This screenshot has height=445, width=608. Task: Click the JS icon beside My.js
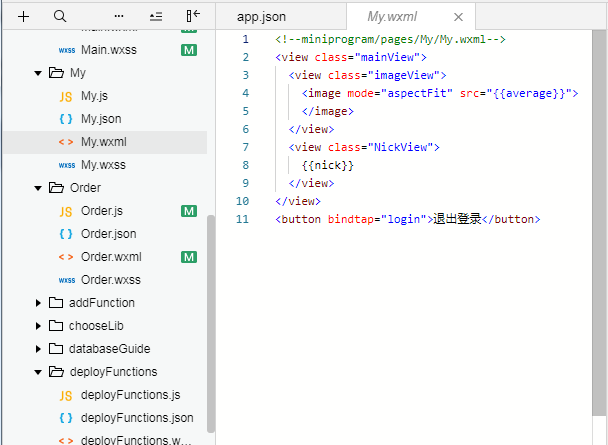pyautogui.click(x=66, y=96)
